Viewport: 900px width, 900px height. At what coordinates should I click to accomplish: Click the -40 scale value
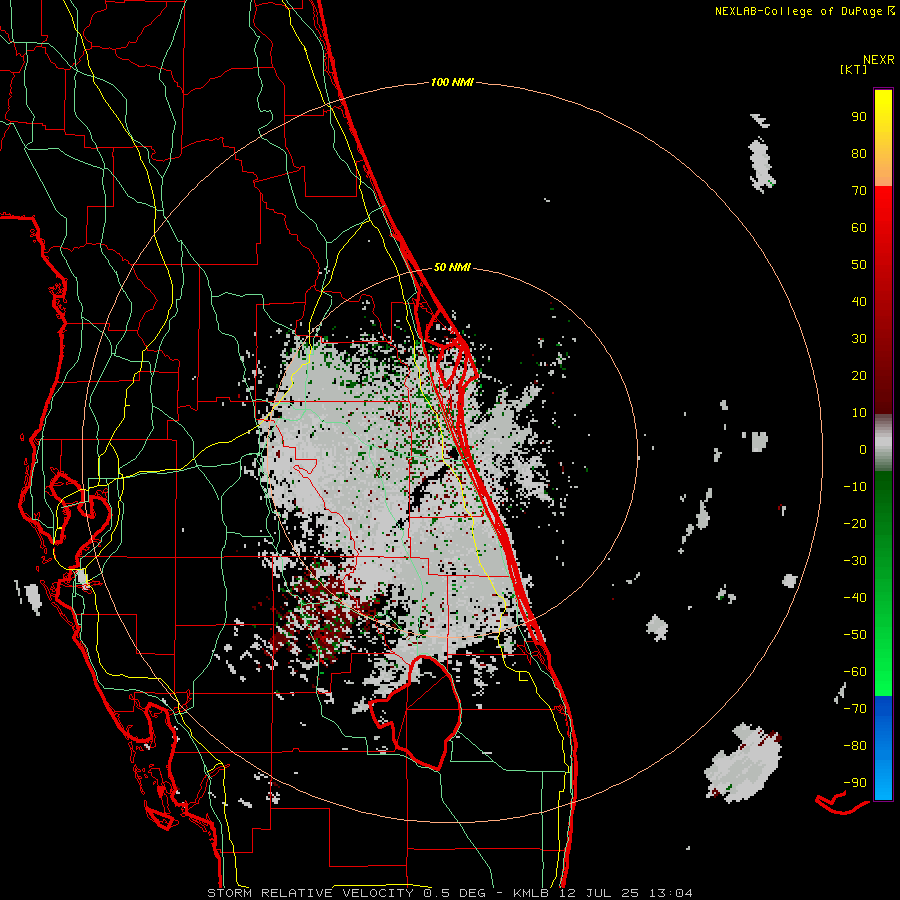coord(855,598)
